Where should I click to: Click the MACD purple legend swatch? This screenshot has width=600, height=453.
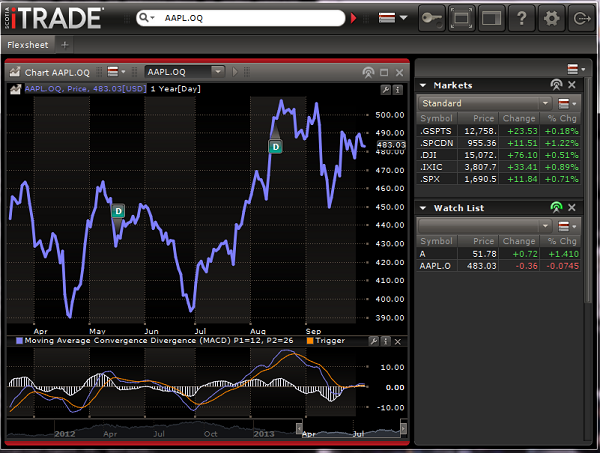(x=19, y=341)
